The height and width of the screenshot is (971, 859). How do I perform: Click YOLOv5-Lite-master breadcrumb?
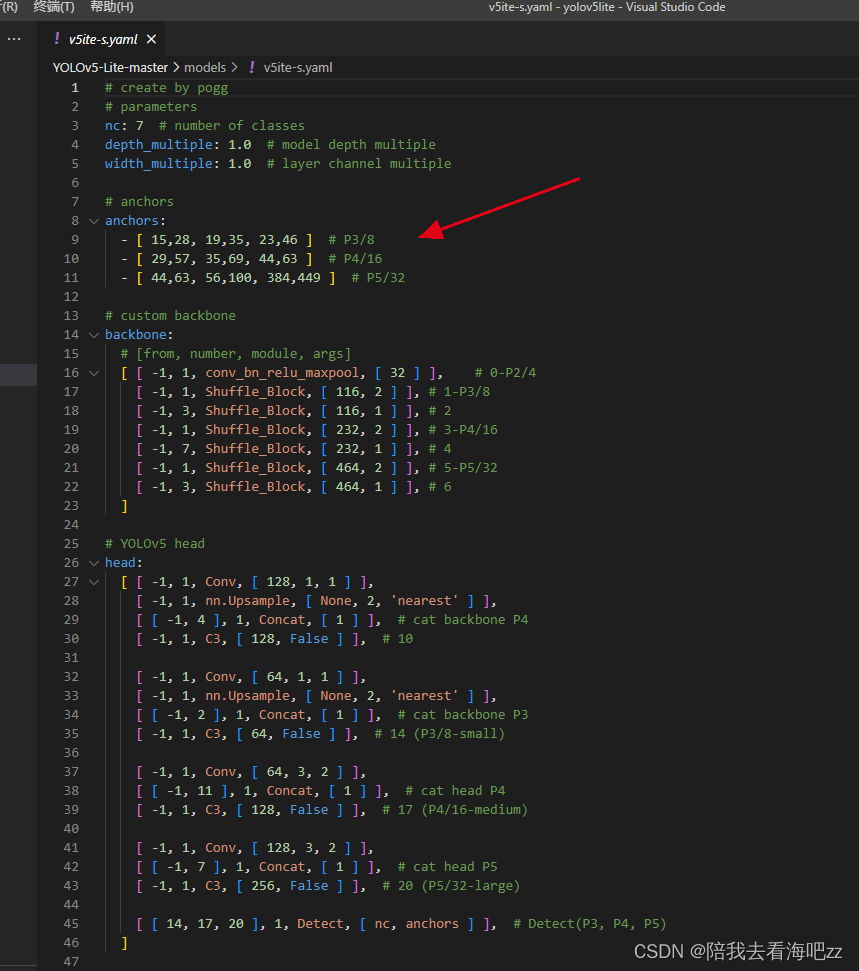(x=110, y=67)
